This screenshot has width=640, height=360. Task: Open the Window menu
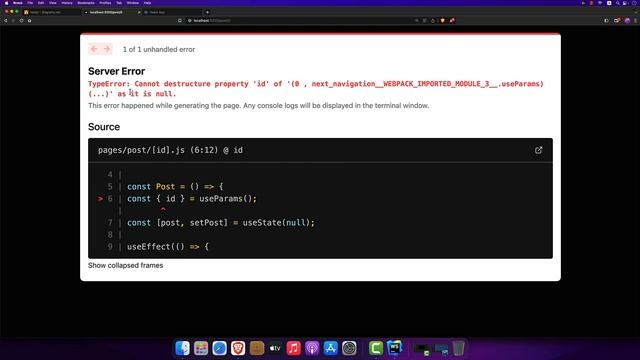click(x=133, y=3)
